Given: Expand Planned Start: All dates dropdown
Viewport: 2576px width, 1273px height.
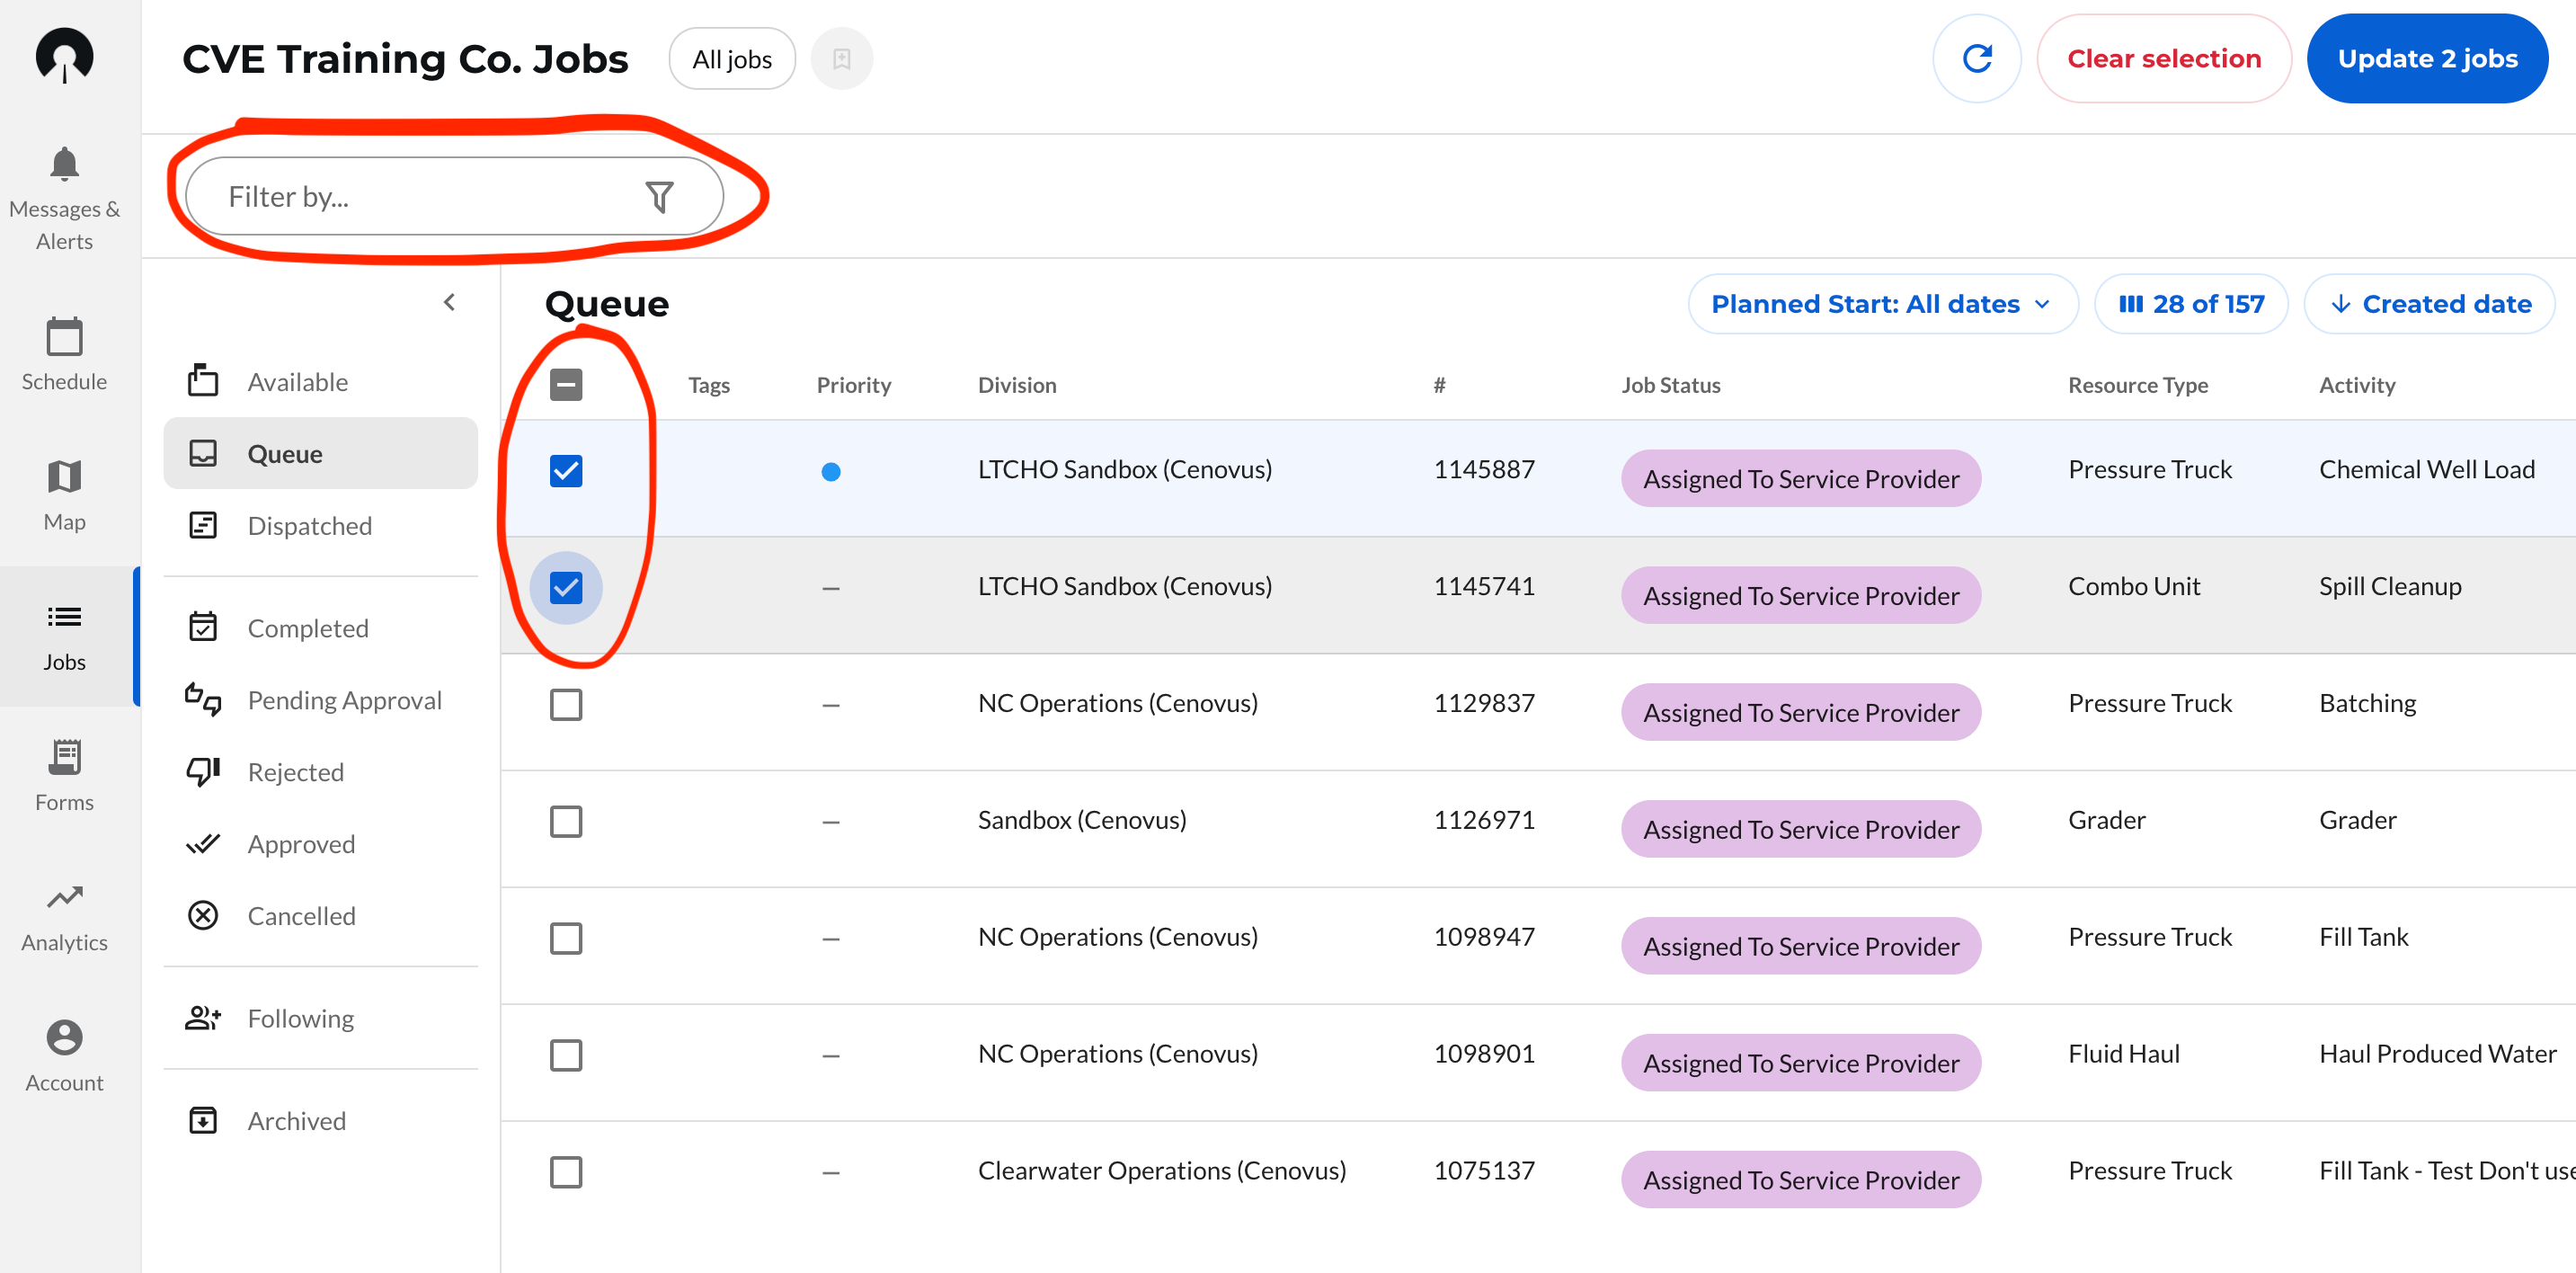Looking at the screenshot, I should point(1881,304).
